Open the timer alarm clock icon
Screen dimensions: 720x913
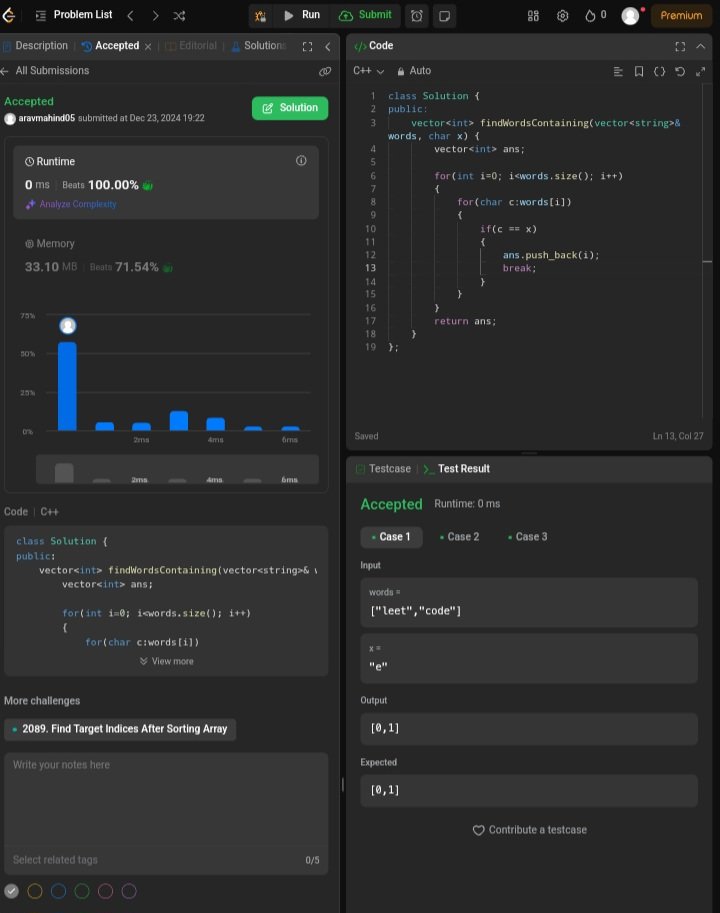click(x=417, y=16)
